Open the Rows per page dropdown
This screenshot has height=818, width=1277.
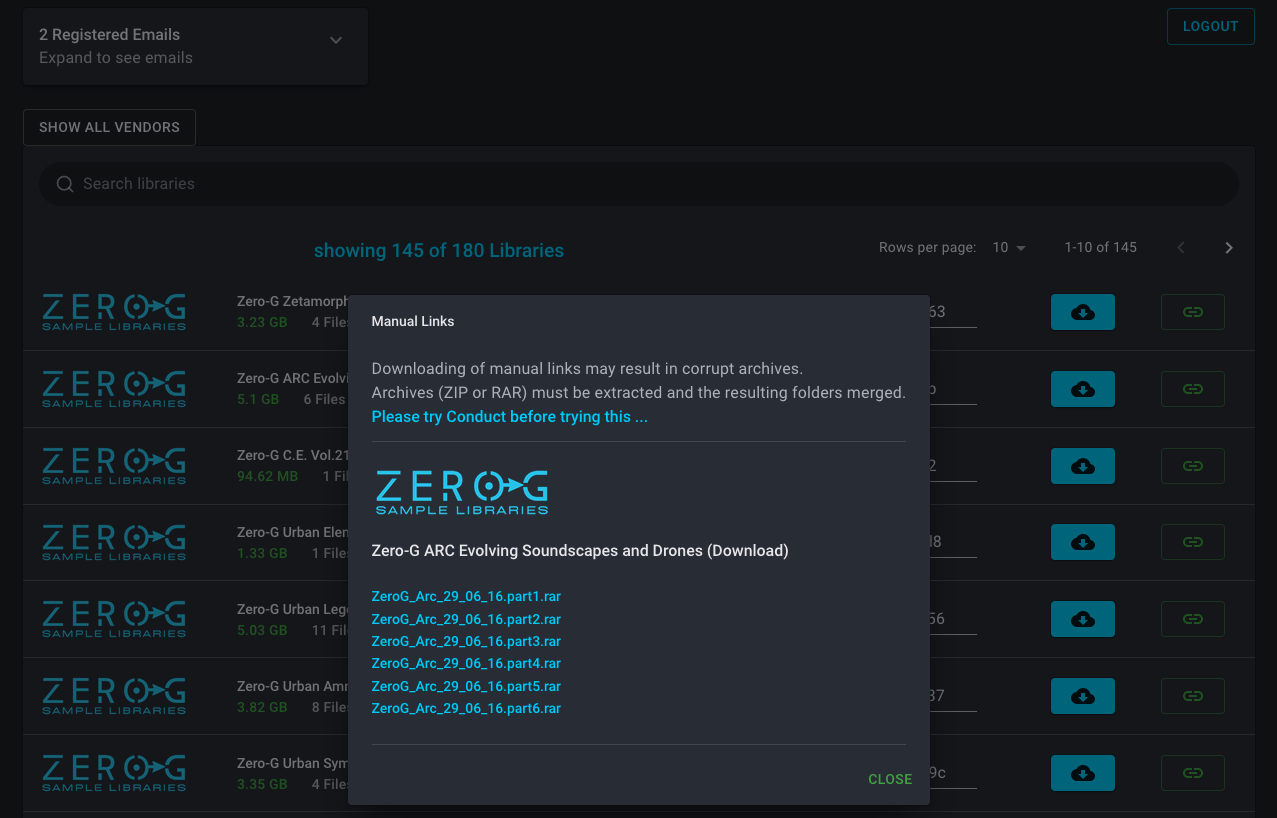(x=1009, y=248)
